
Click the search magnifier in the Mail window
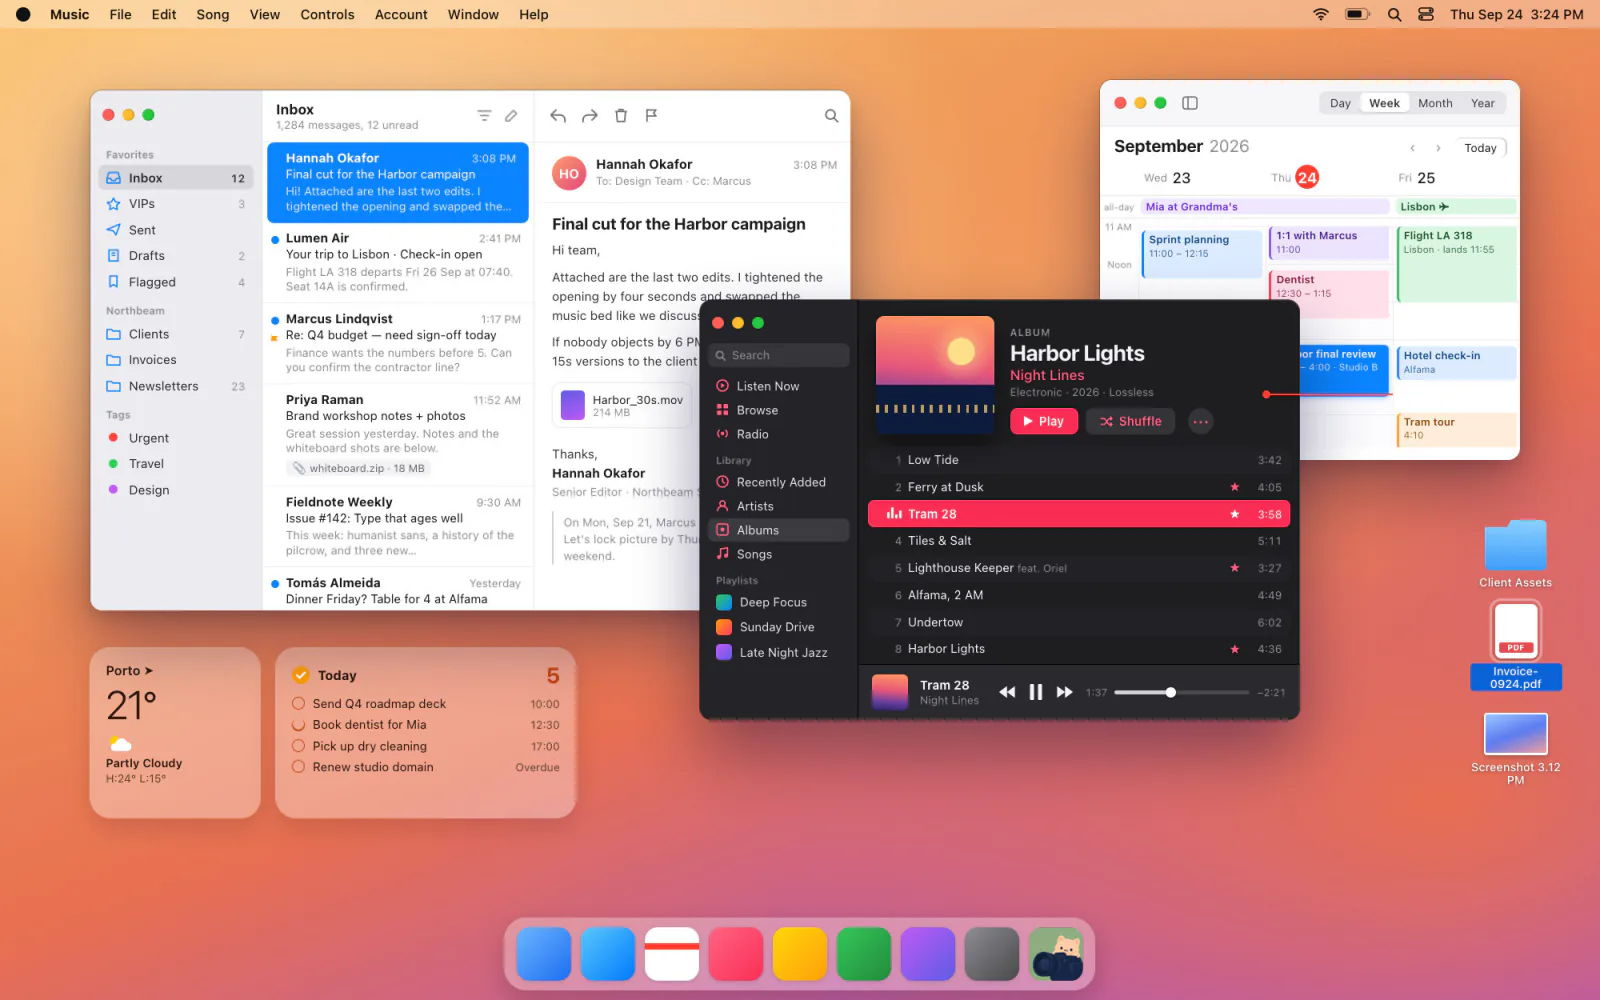tap(831, 116)
